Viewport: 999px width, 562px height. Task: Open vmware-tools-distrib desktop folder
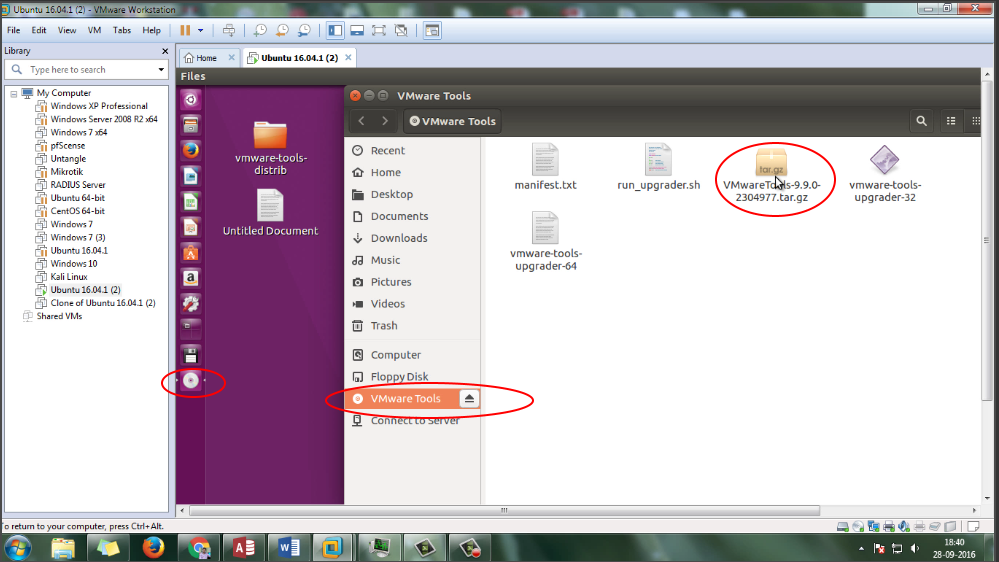point(270,148)
